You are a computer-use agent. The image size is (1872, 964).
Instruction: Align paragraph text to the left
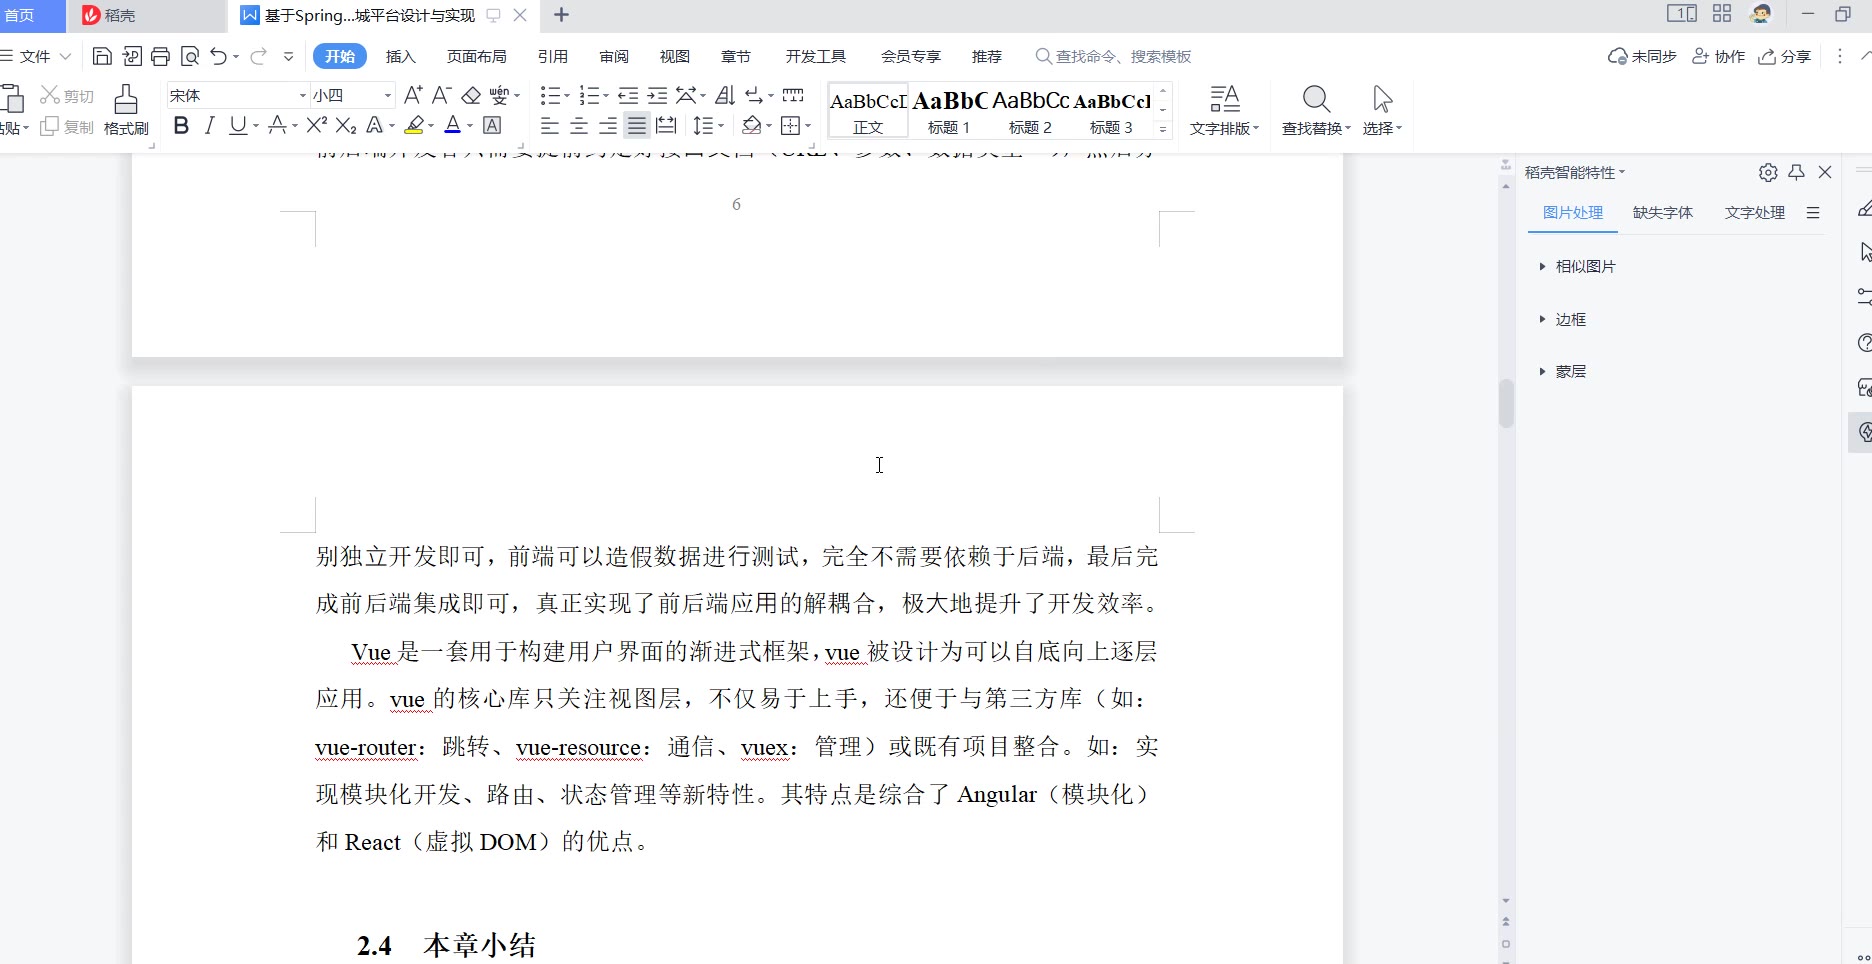[x=549, y=125]
